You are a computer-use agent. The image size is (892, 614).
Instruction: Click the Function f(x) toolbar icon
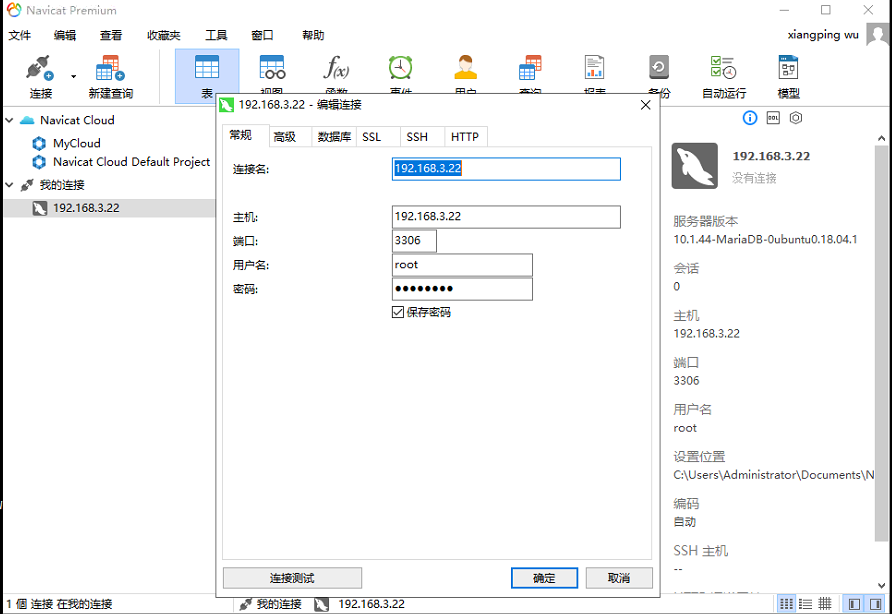(x=336, y=67)
